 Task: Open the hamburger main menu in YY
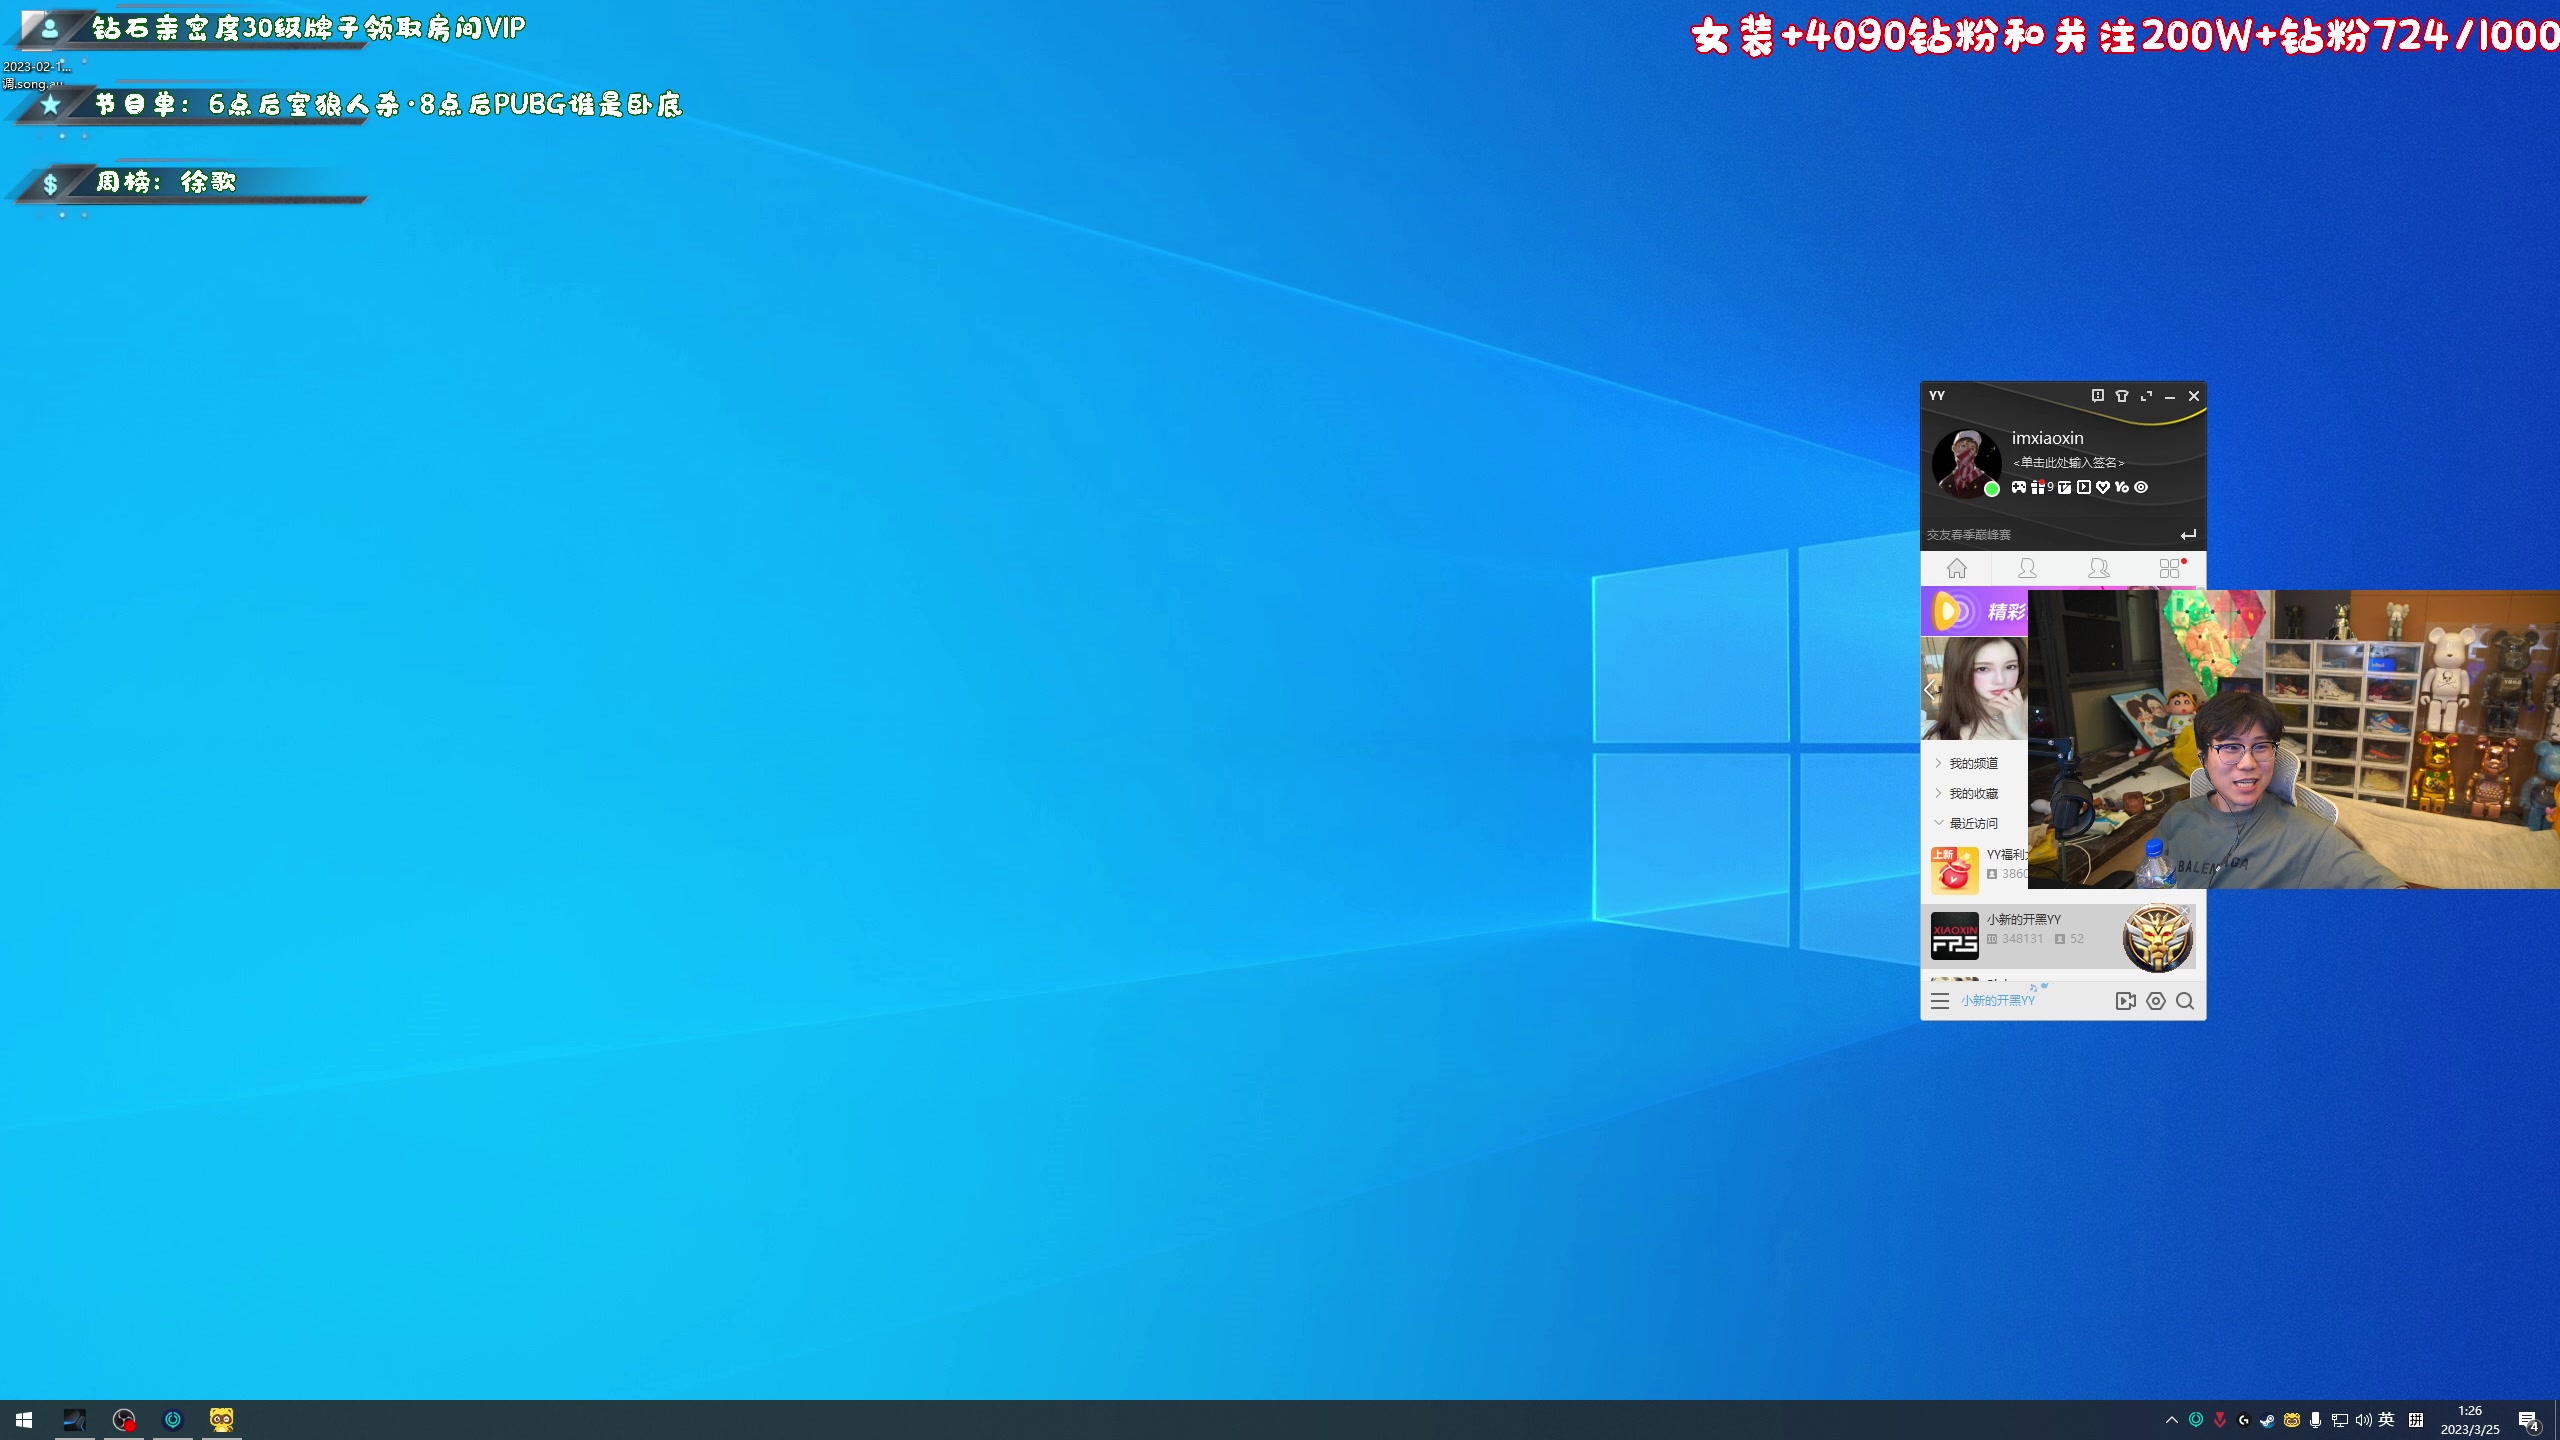pos(1939,1001)
